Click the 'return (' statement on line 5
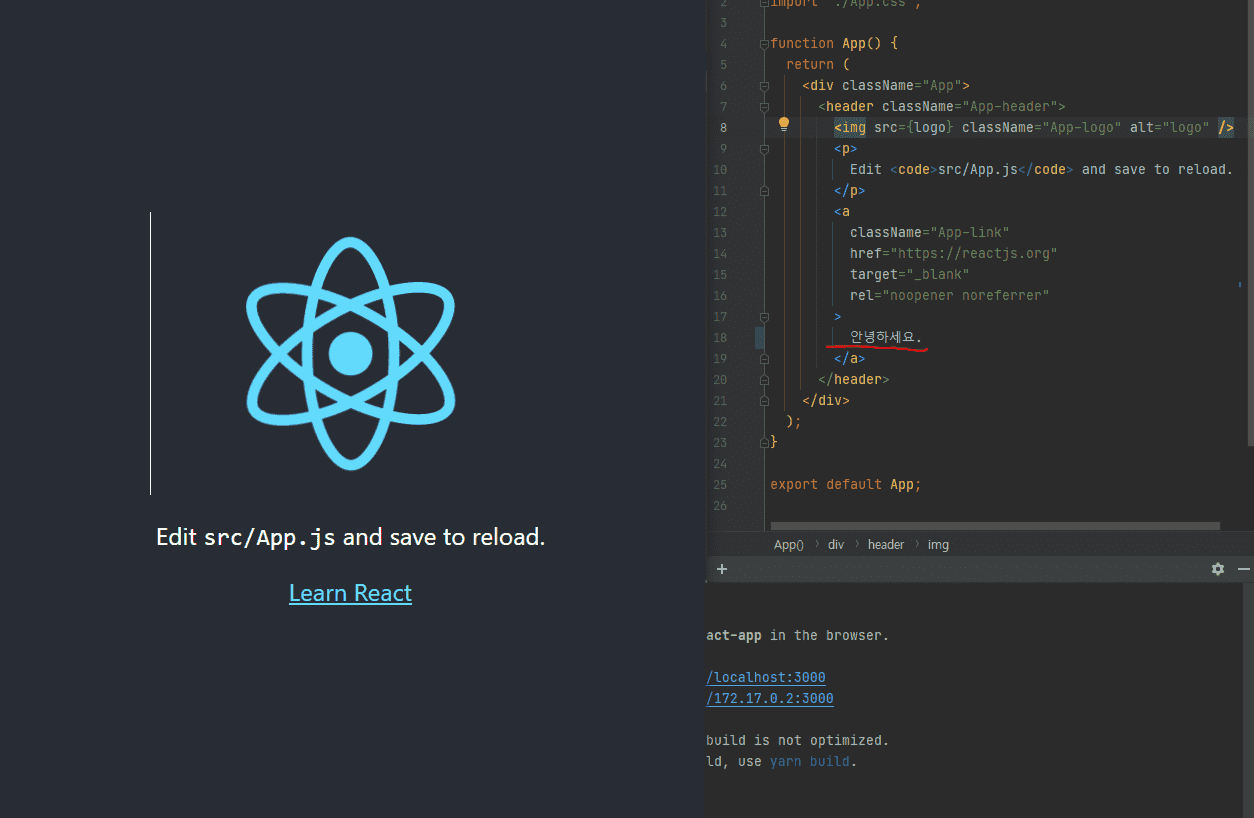The height and width of the screenshot is (818, 1254). [817, 64]
